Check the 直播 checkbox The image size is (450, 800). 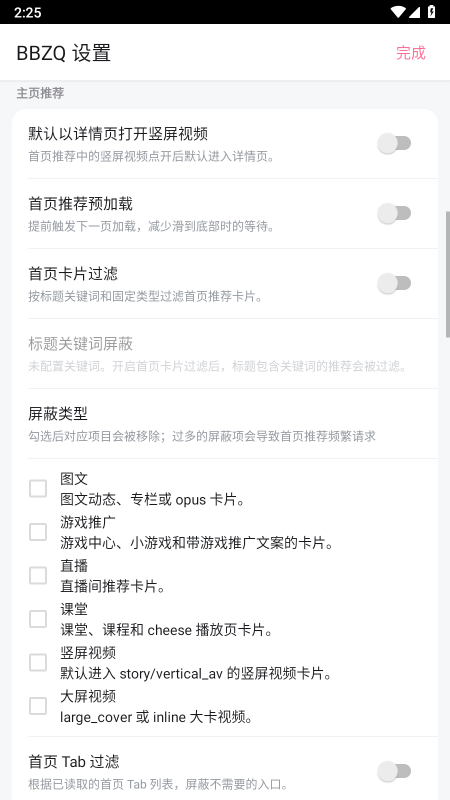[38, 575]
